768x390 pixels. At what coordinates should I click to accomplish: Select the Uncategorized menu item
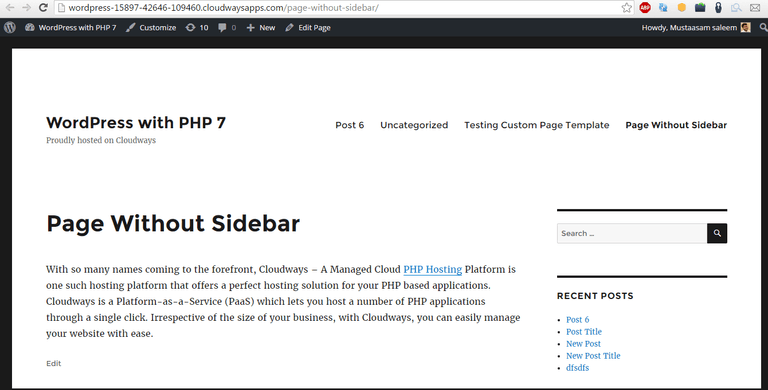tap(414, 125)
